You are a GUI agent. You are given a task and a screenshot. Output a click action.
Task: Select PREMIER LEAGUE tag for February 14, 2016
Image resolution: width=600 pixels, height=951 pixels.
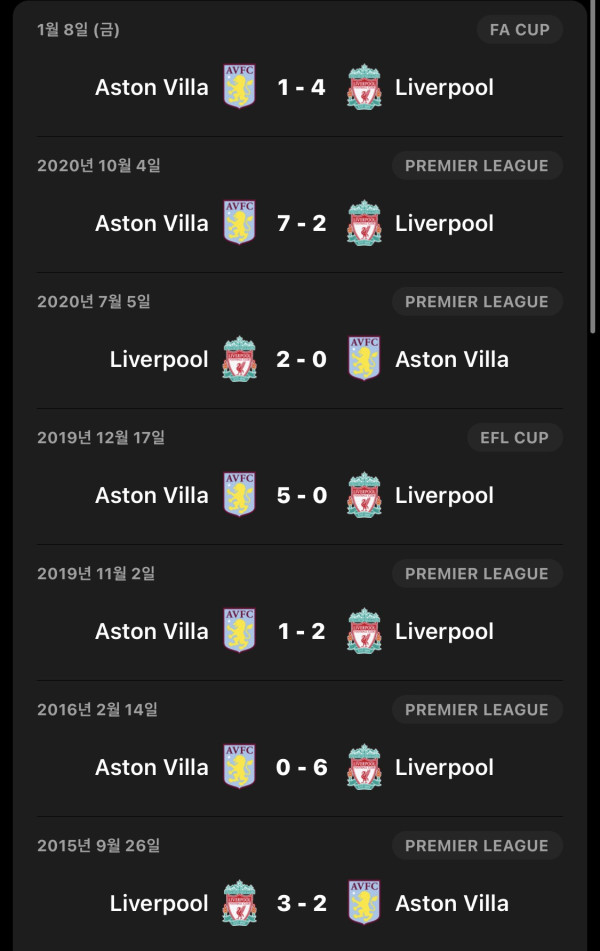tap(477, 710)
